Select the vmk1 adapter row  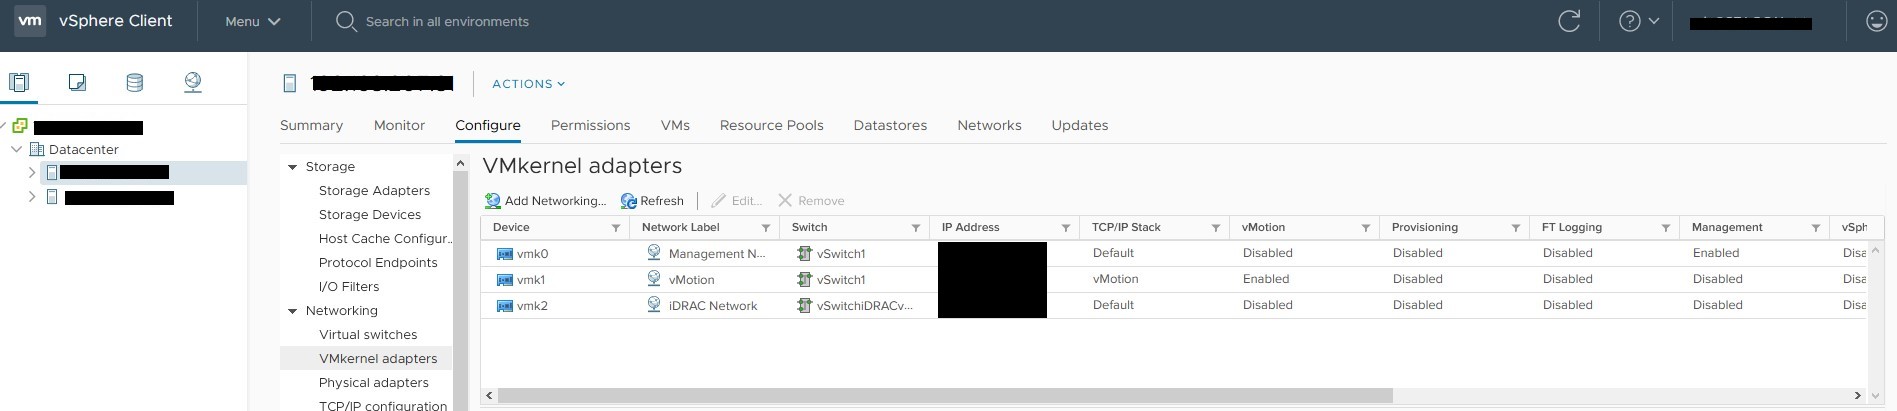pyautogui.click(x=1173, y=279)
